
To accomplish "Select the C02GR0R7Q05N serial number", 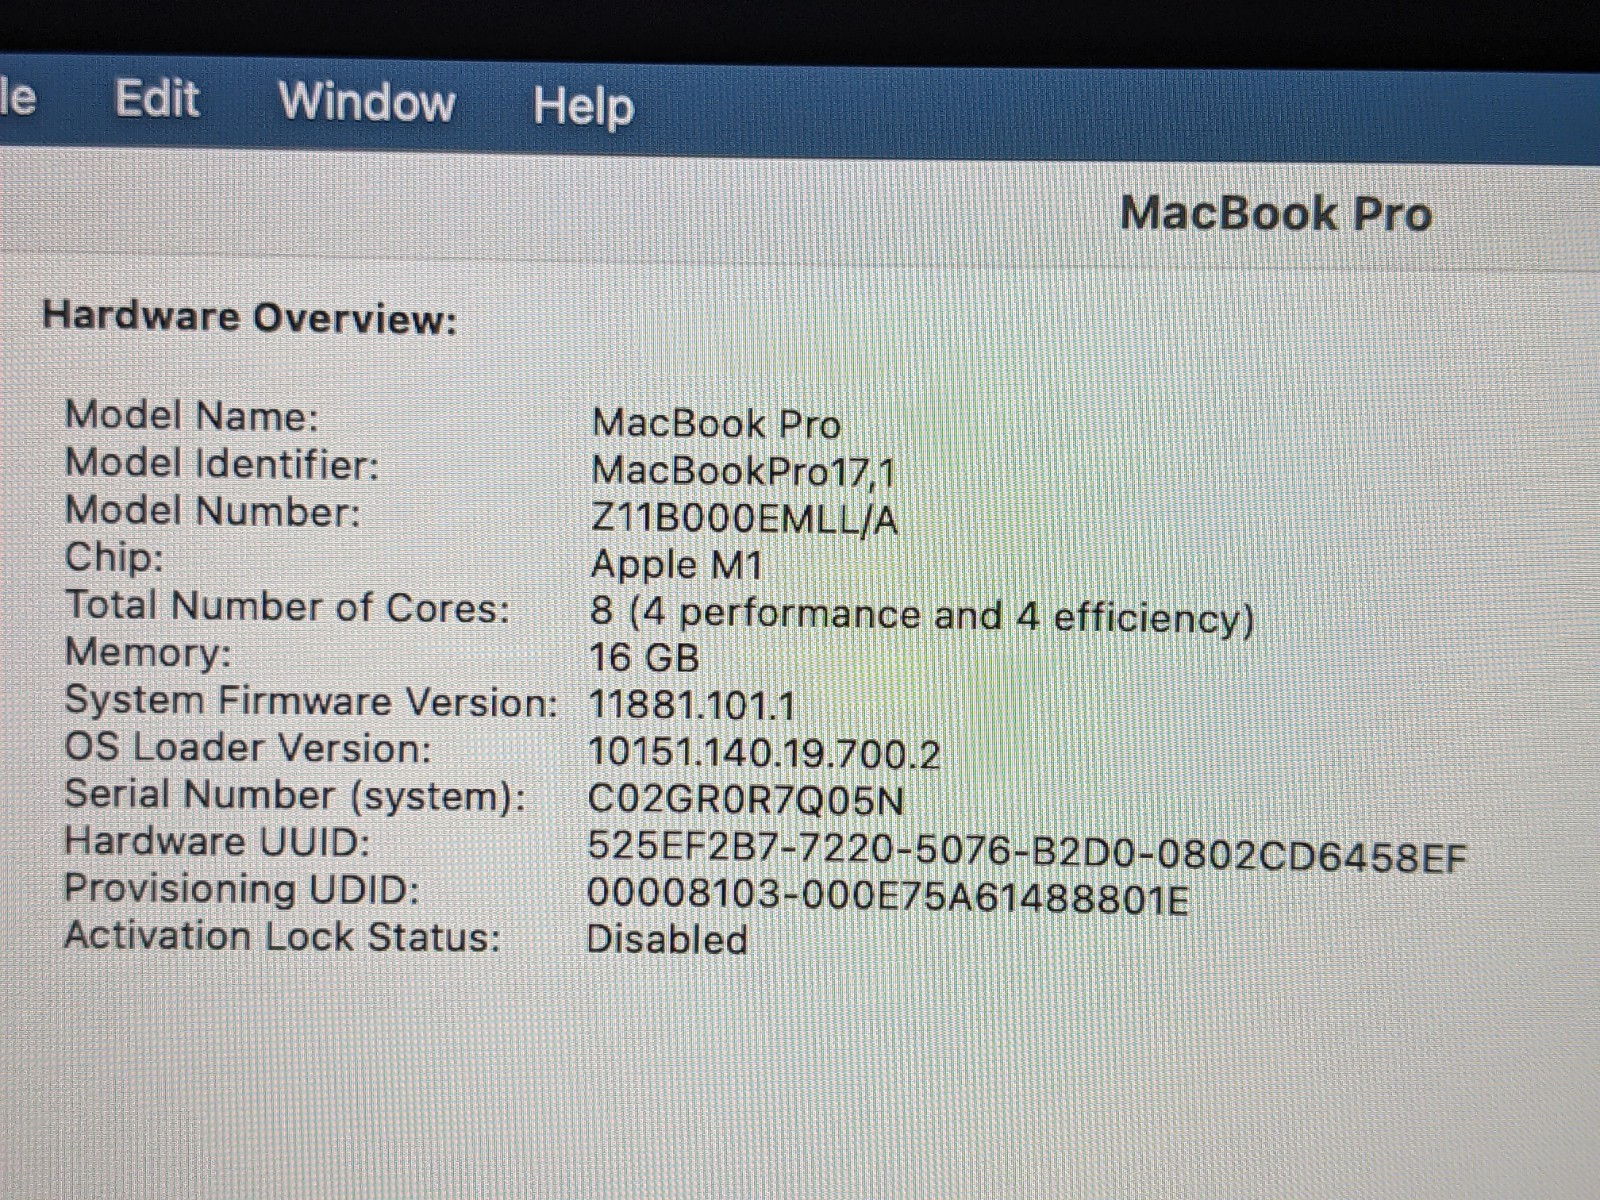I will tap(746, 800).
